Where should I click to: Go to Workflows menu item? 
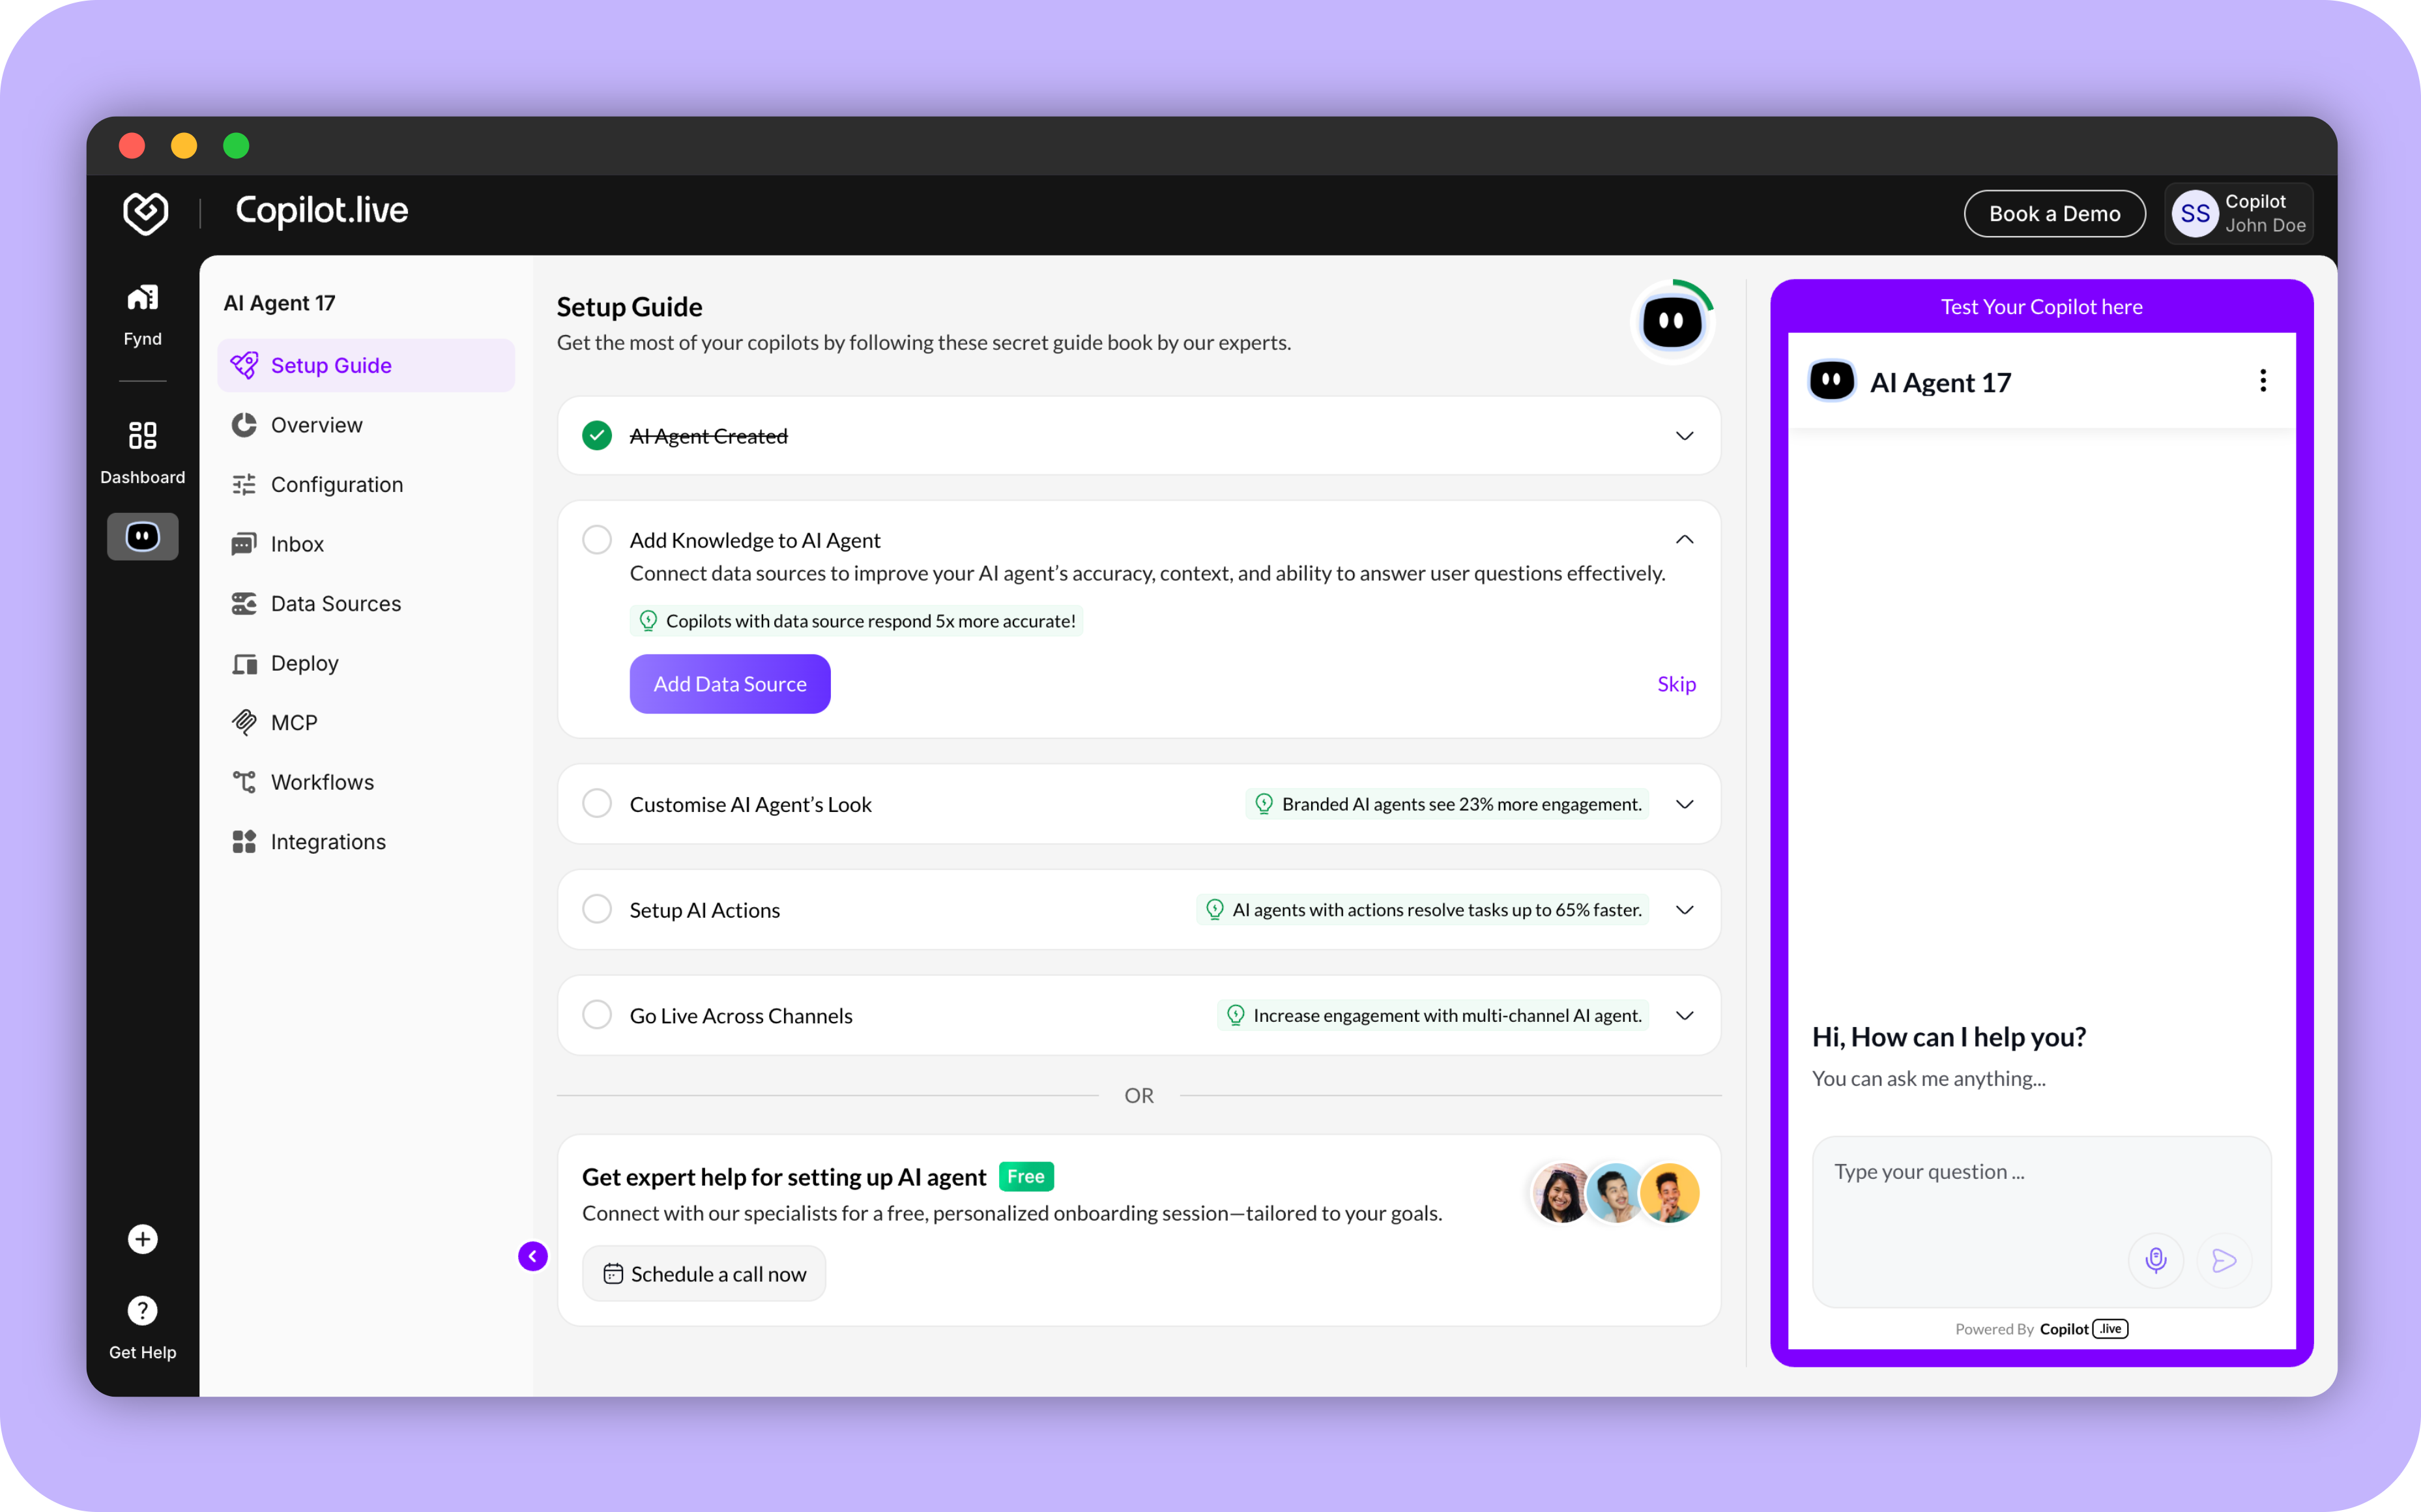pyautogui.click(x=322, y=782)
